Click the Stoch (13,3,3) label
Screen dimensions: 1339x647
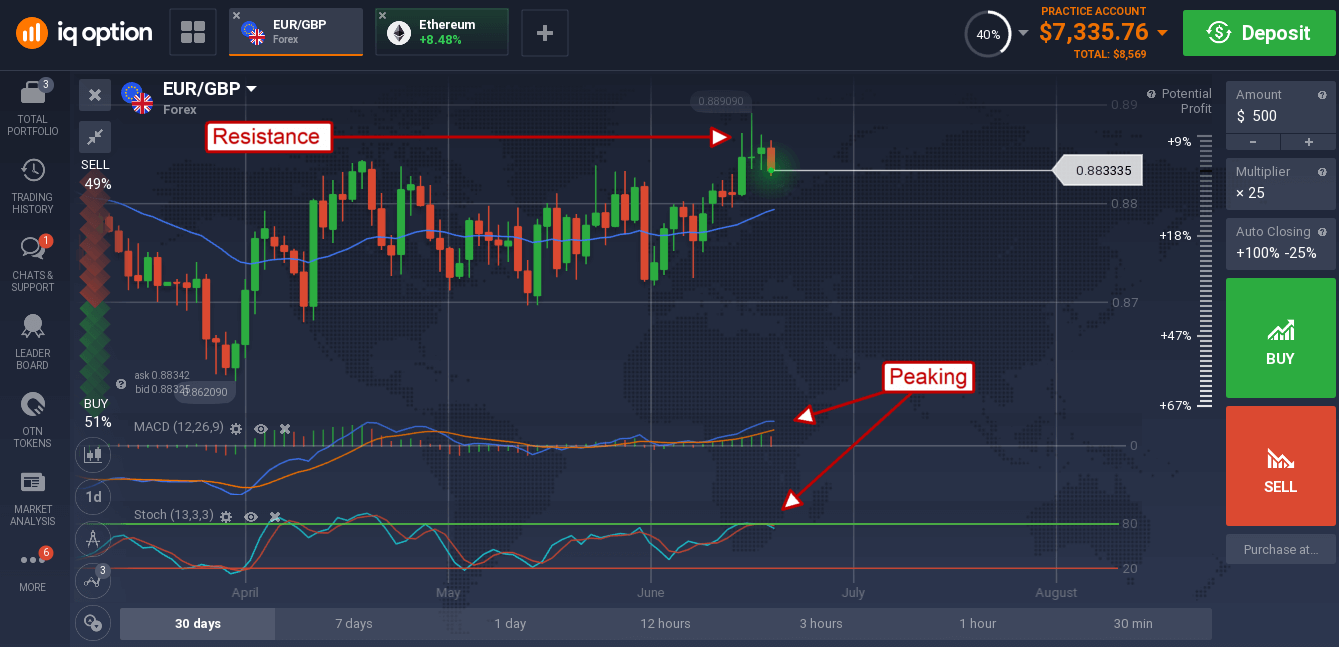(x=174, y=516)
